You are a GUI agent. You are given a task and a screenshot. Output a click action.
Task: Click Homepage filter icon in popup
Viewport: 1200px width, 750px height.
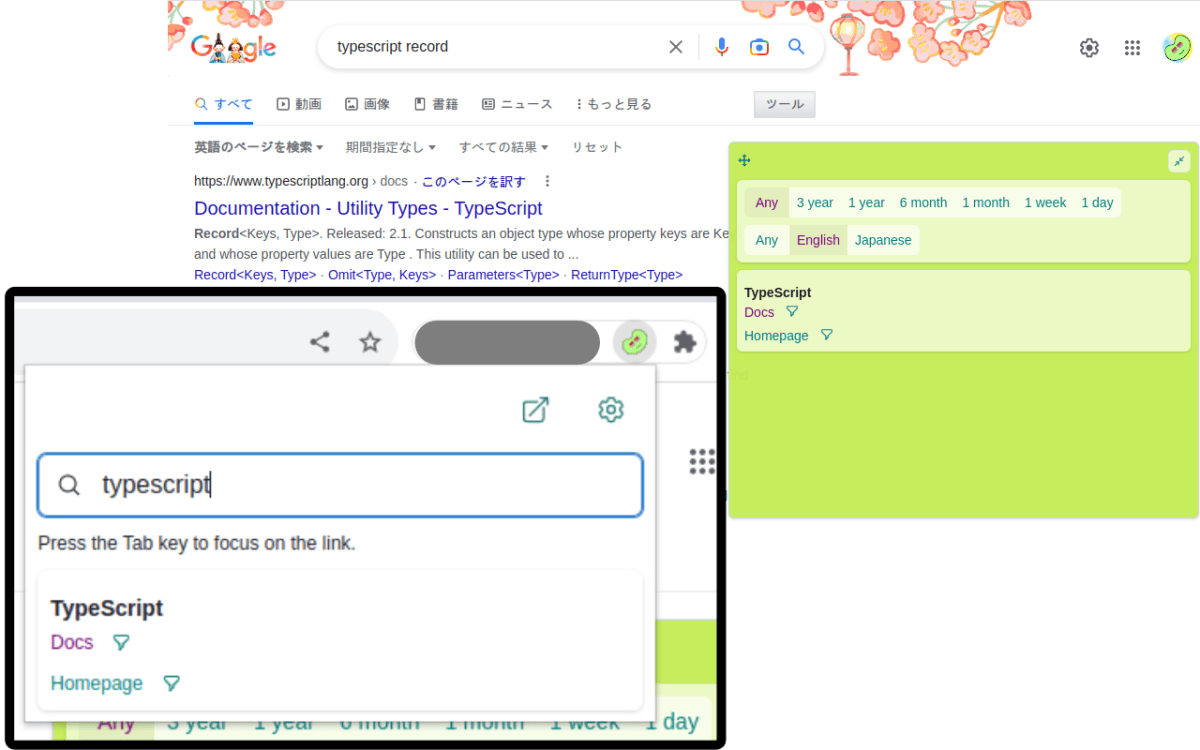[171, 683]
